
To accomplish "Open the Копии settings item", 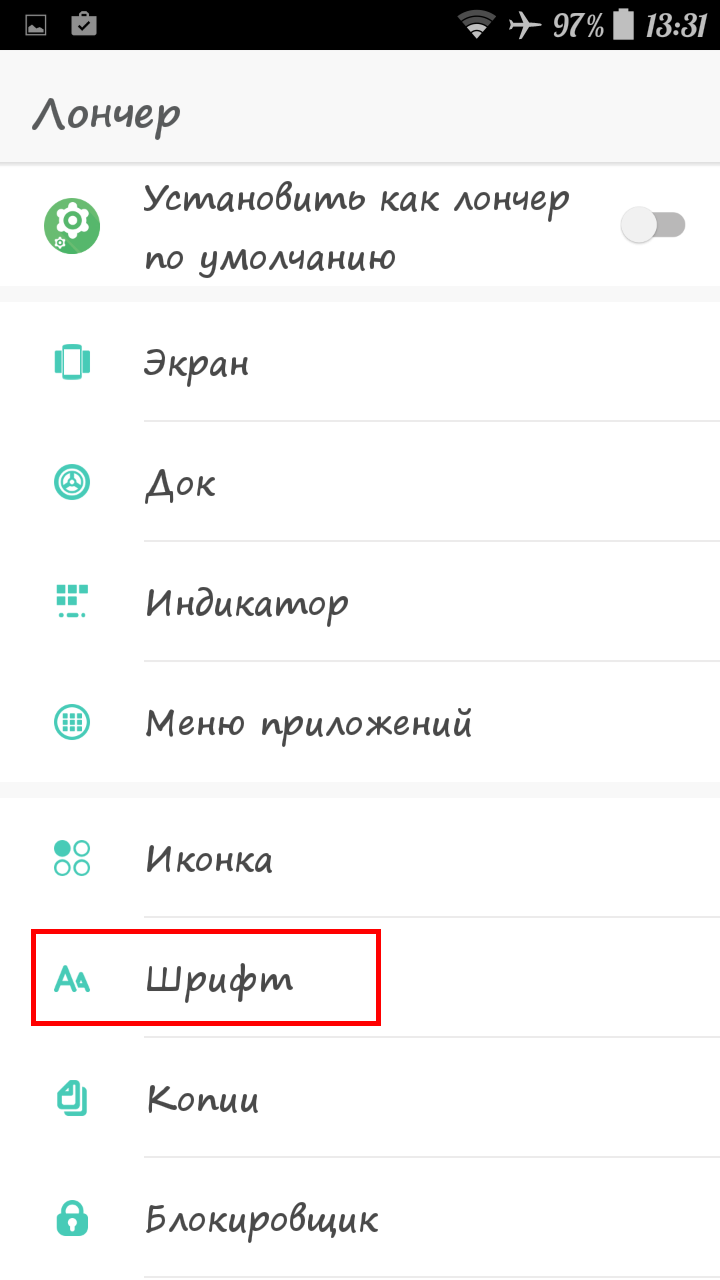I will pos(360,1098).
